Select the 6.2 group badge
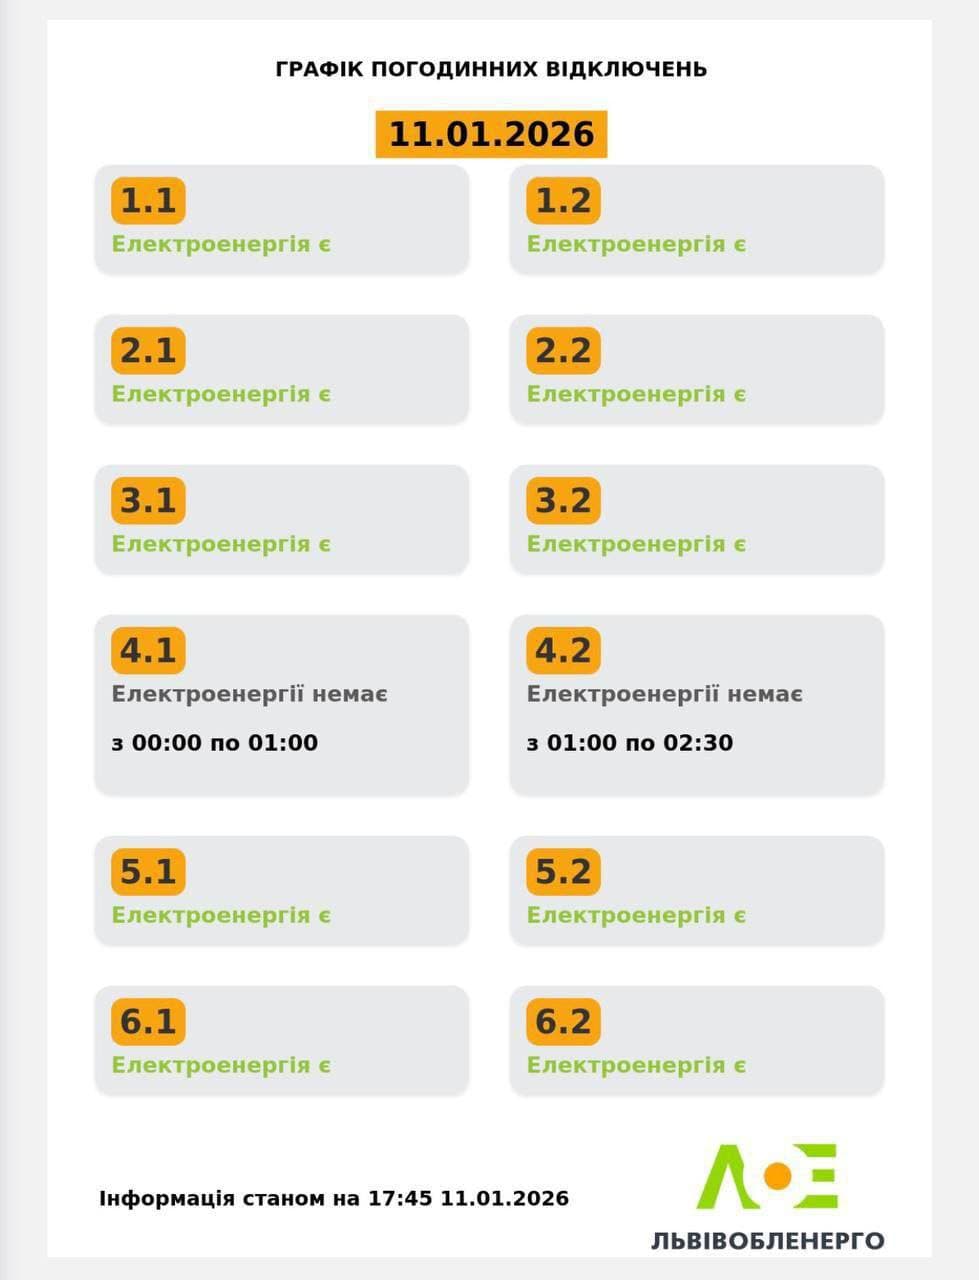The height and width of the screenshot is (1280, 979). click(x=563, y=1022)
